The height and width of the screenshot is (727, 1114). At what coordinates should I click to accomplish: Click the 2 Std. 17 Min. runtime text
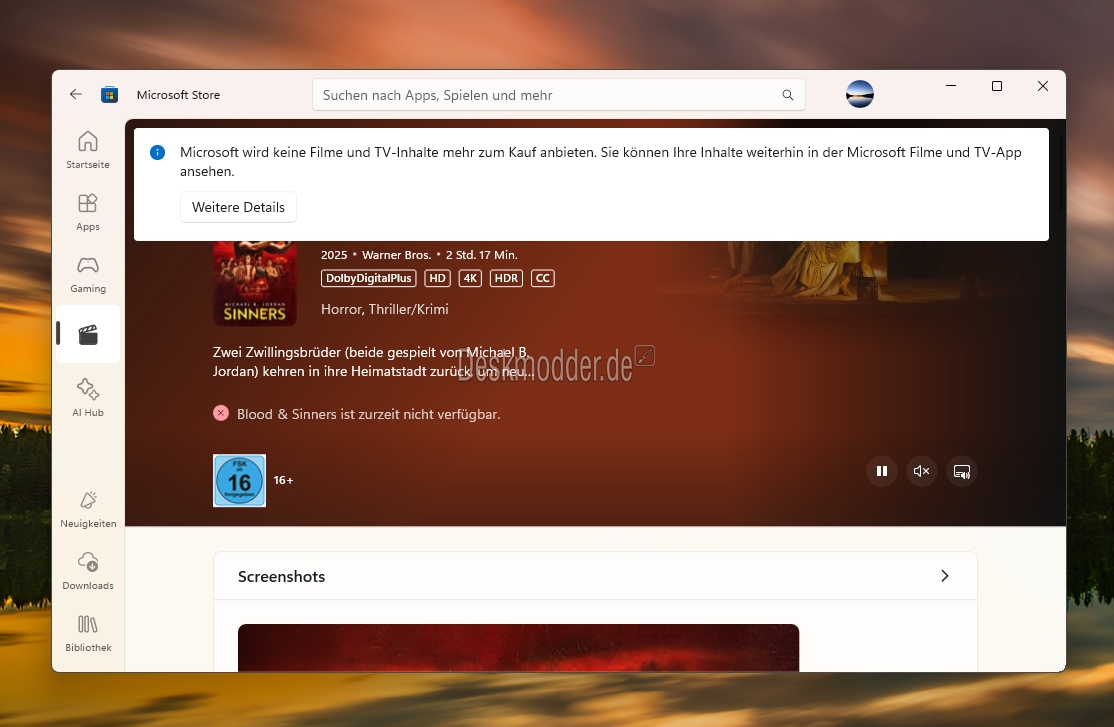pos(482,255)
